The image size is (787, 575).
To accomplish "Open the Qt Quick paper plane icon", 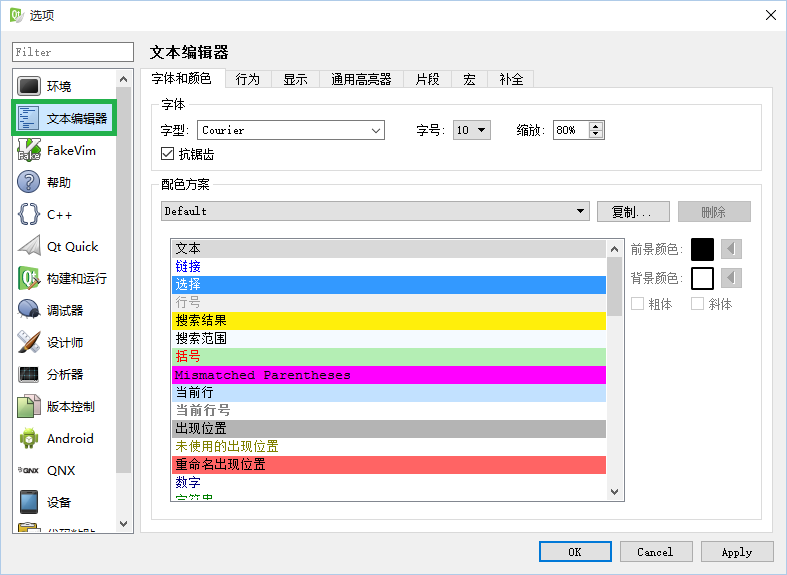I will point(29,246).
